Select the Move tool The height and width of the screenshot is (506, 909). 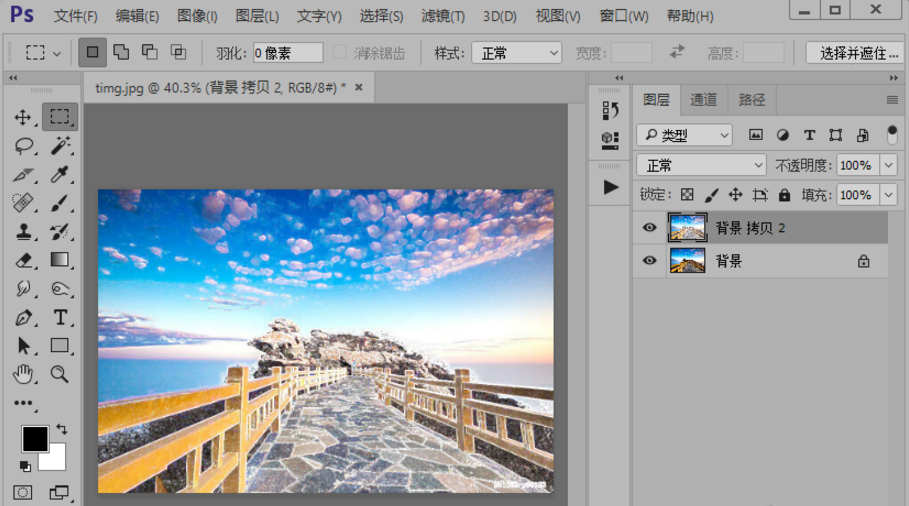[23, 117]
